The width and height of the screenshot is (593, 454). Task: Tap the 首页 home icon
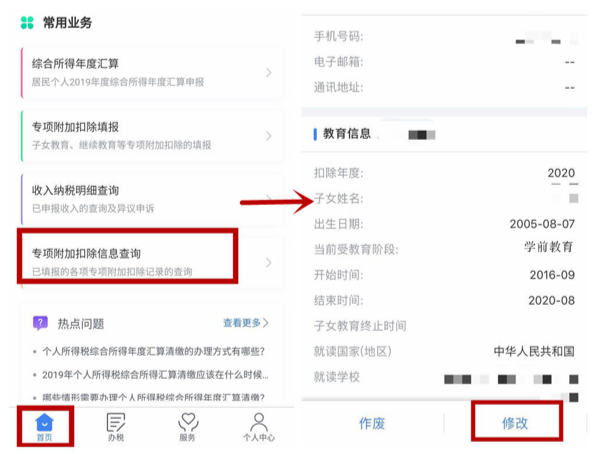[x=45, y=423]
